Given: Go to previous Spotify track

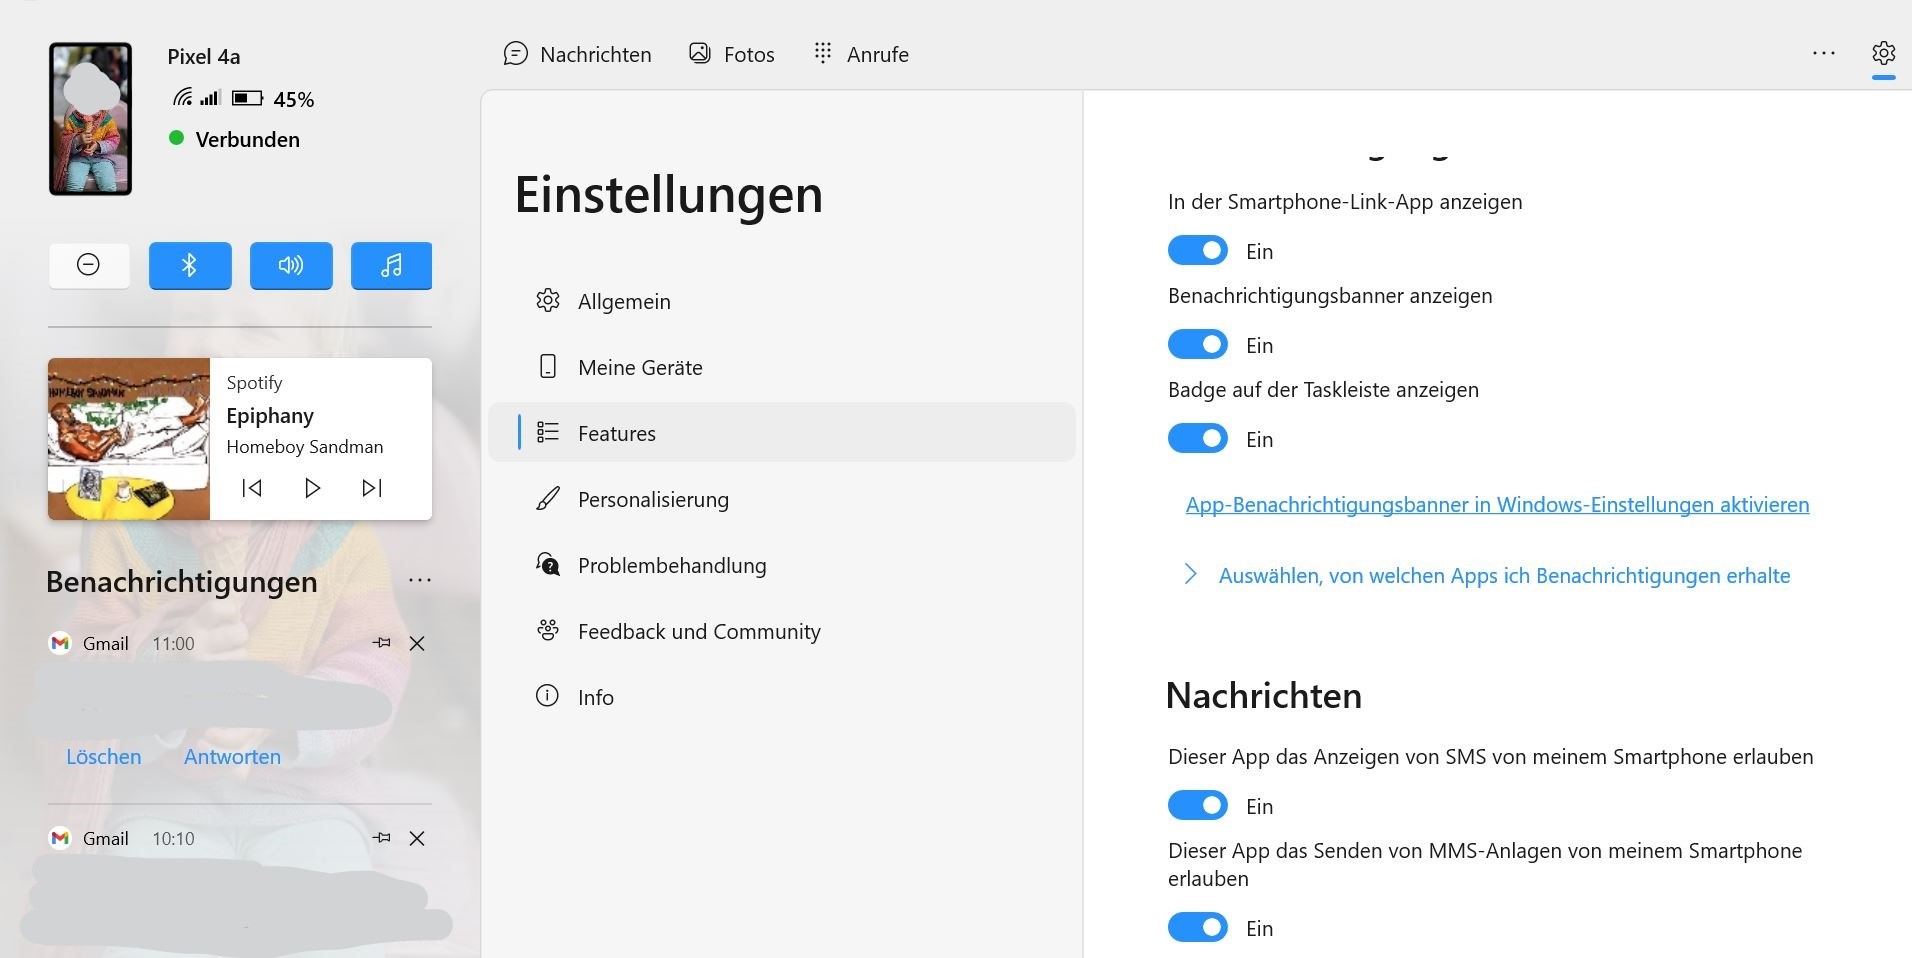Looking at the screenshot, I should pyautogui.click(x=252, y=488).
